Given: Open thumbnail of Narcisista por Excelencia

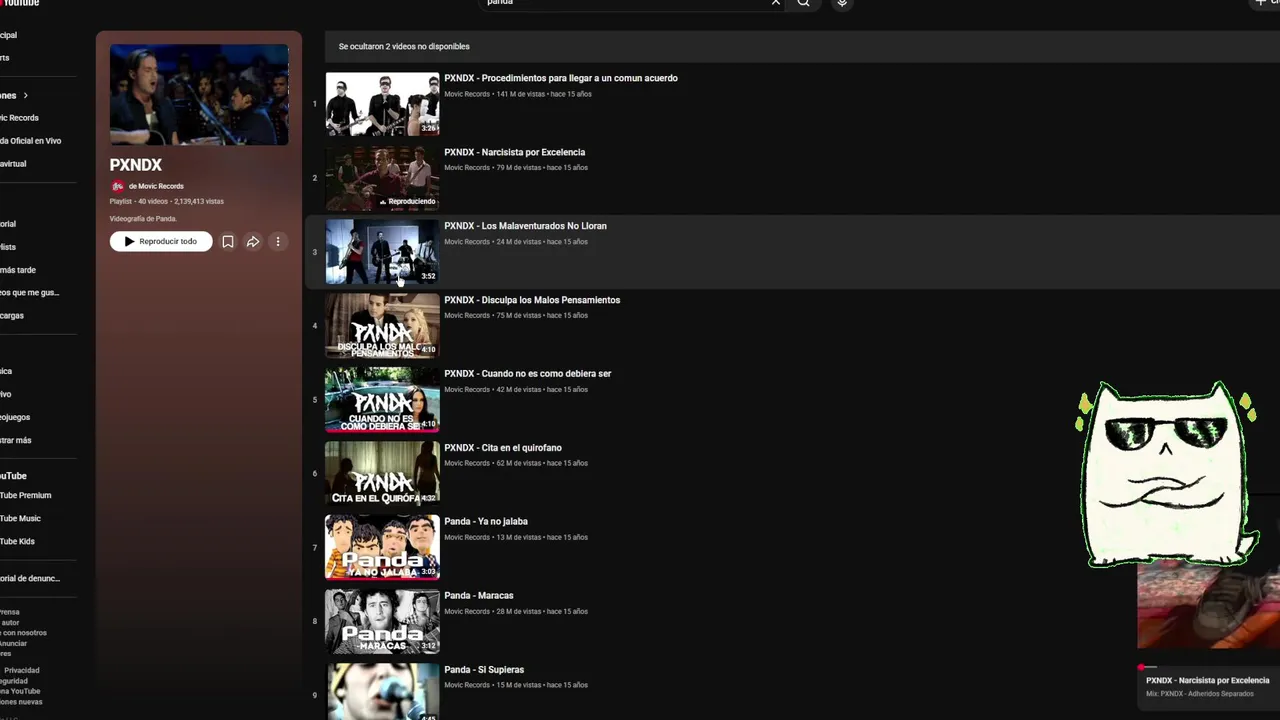Looking at the screenshot, I should 382,178.
